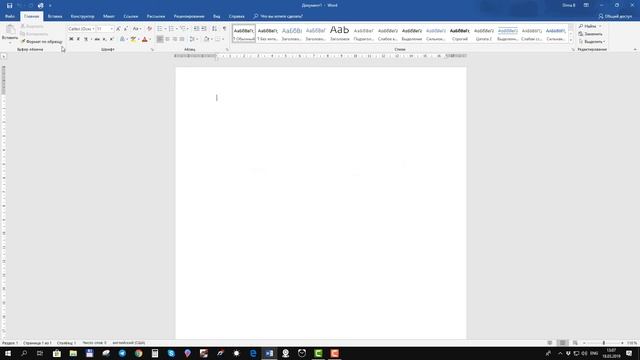
Task: Open the borders dropdown
Action: pos(223,39)
